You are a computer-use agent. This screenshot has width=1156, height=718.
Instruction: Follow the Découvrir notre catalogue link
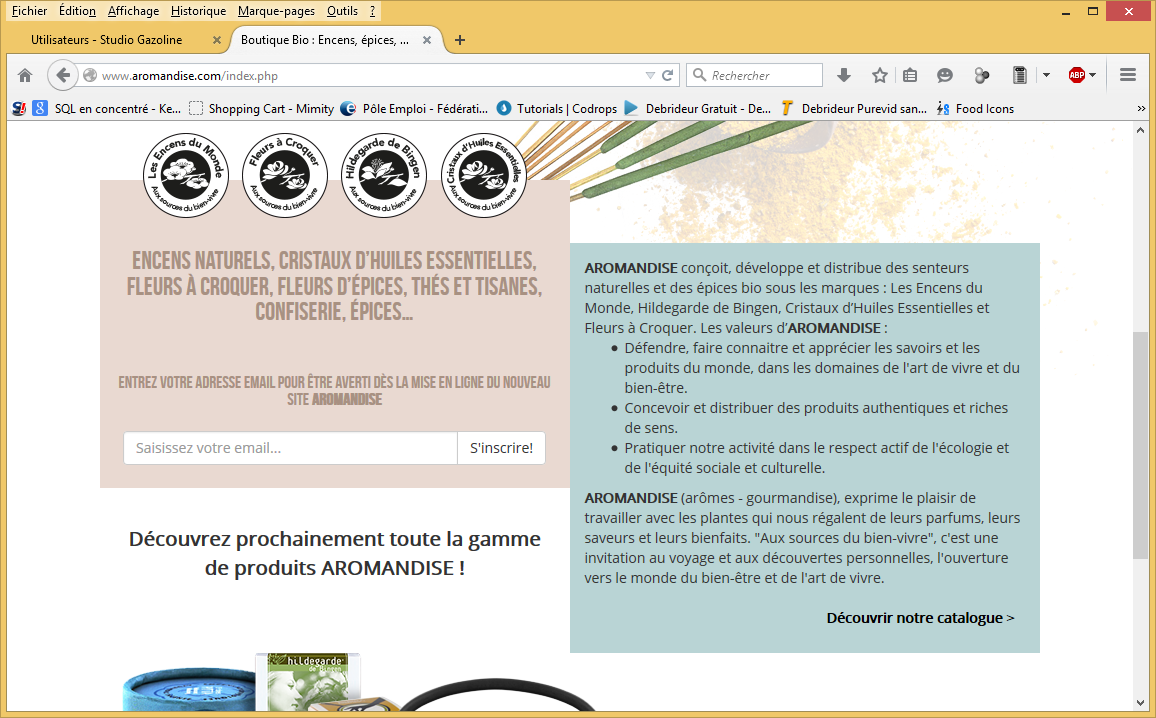(x=920, y=618)
